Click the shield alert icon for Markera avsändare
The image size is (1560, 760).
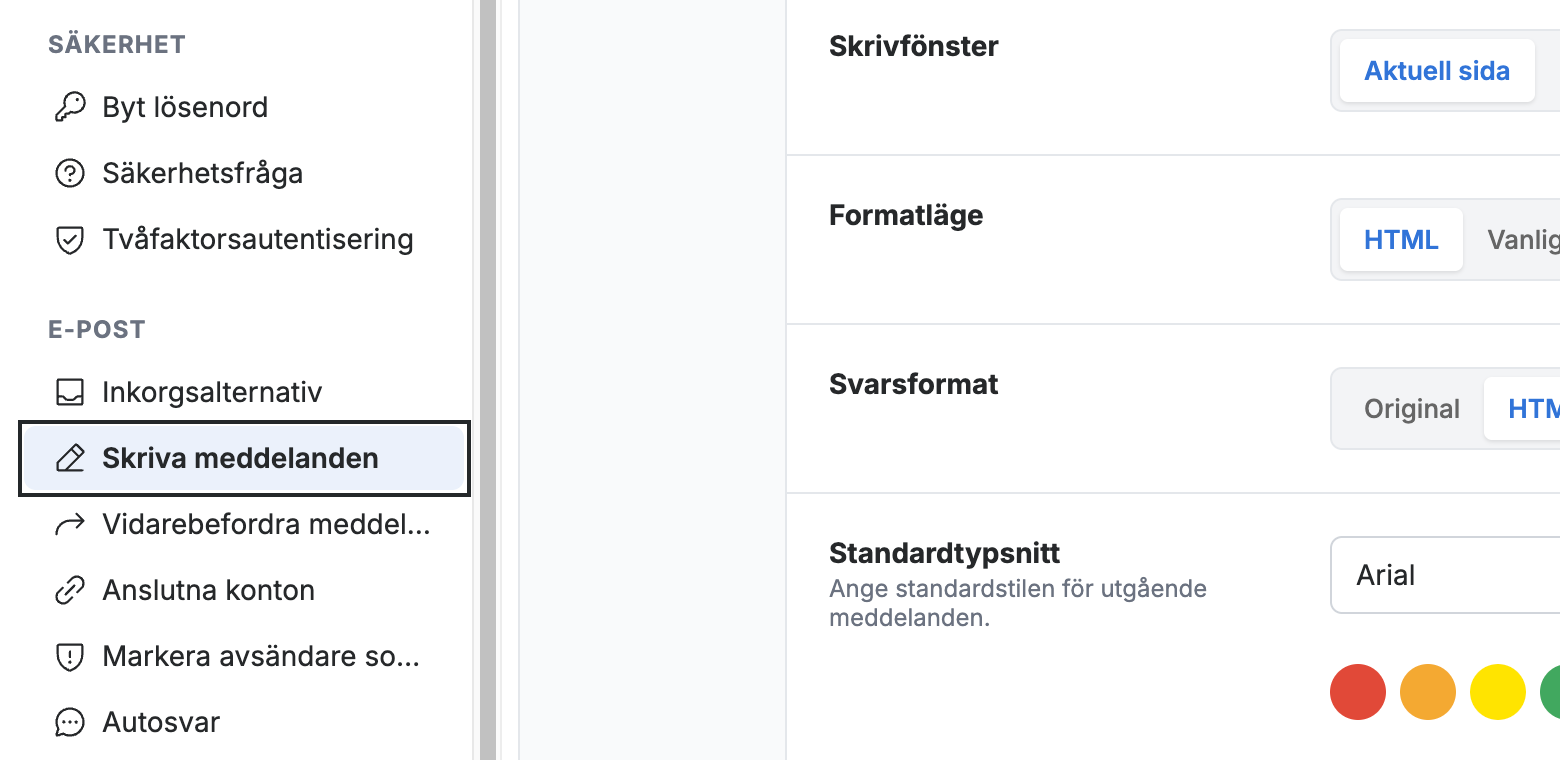(x=69, y=657)
